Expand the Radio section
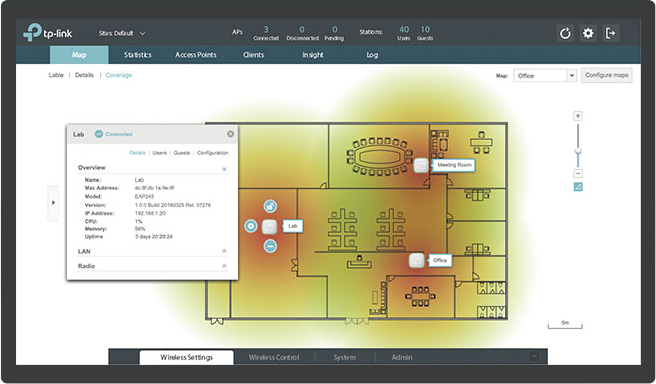Viewport: 656px width, 384px height. pos(153,266)
